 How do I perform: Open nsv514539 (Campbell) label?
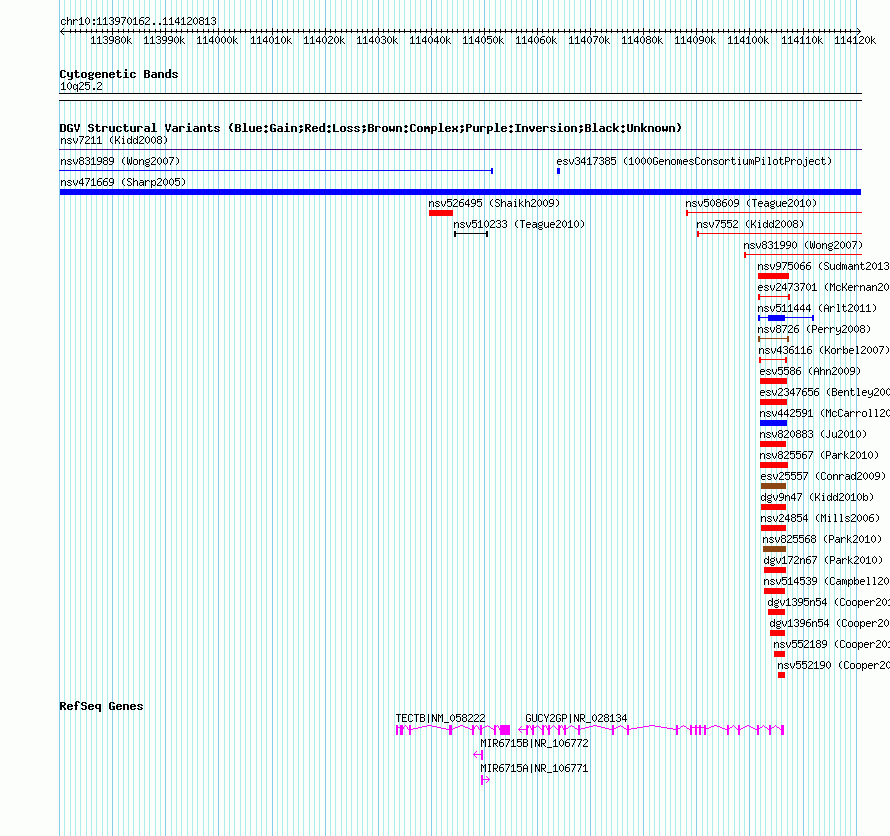(x=826, y=581)
